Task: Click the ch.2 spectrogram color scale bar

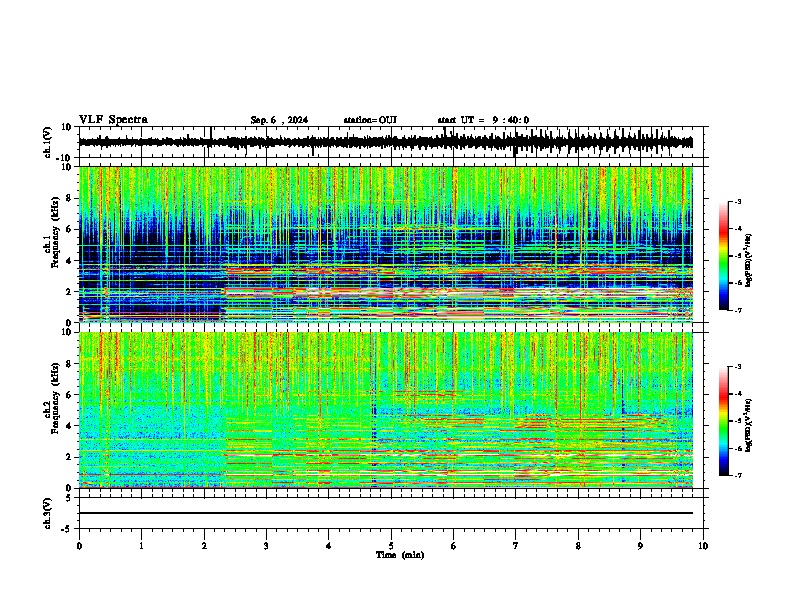Action: click(x=724, y=421)
